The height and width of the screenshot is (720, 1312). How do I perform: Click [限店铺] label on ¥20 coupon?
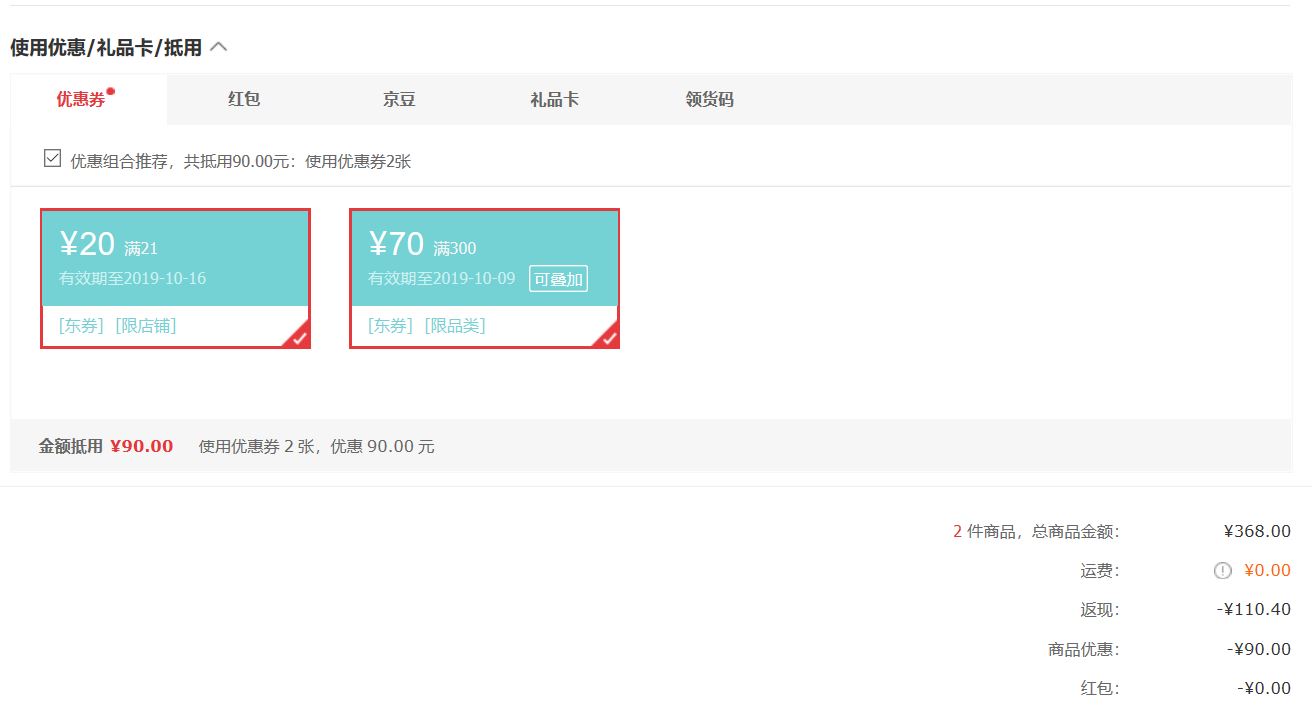[146, 325]
